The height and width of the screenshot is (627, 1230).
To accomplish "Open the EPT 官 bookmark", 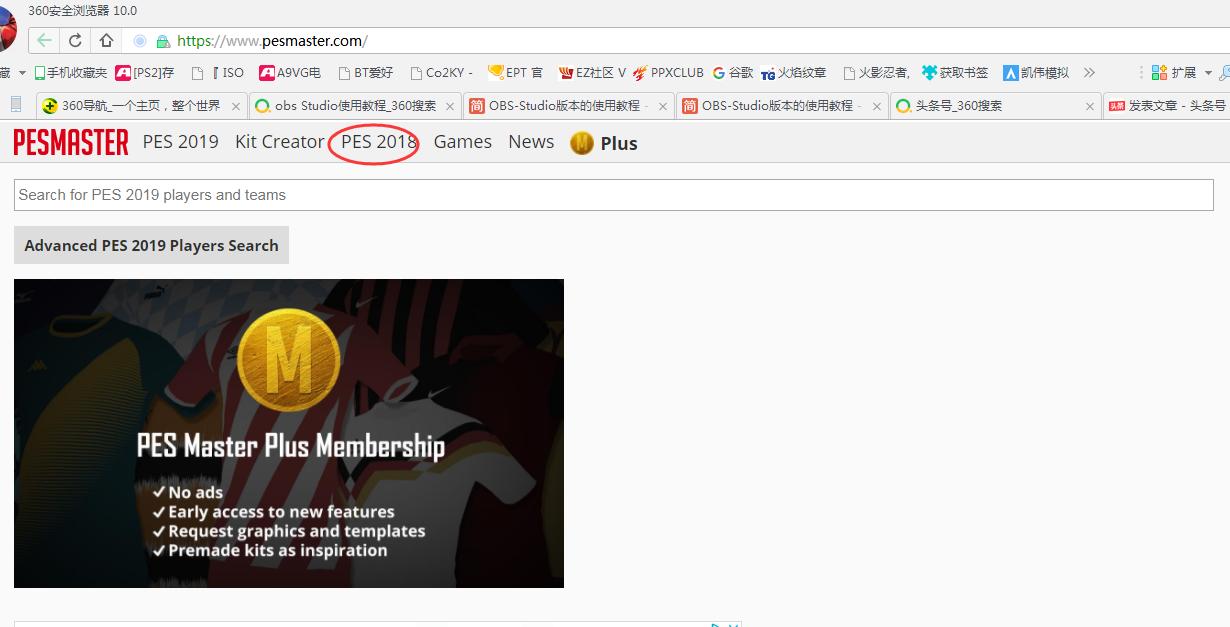I will [516, 73].
